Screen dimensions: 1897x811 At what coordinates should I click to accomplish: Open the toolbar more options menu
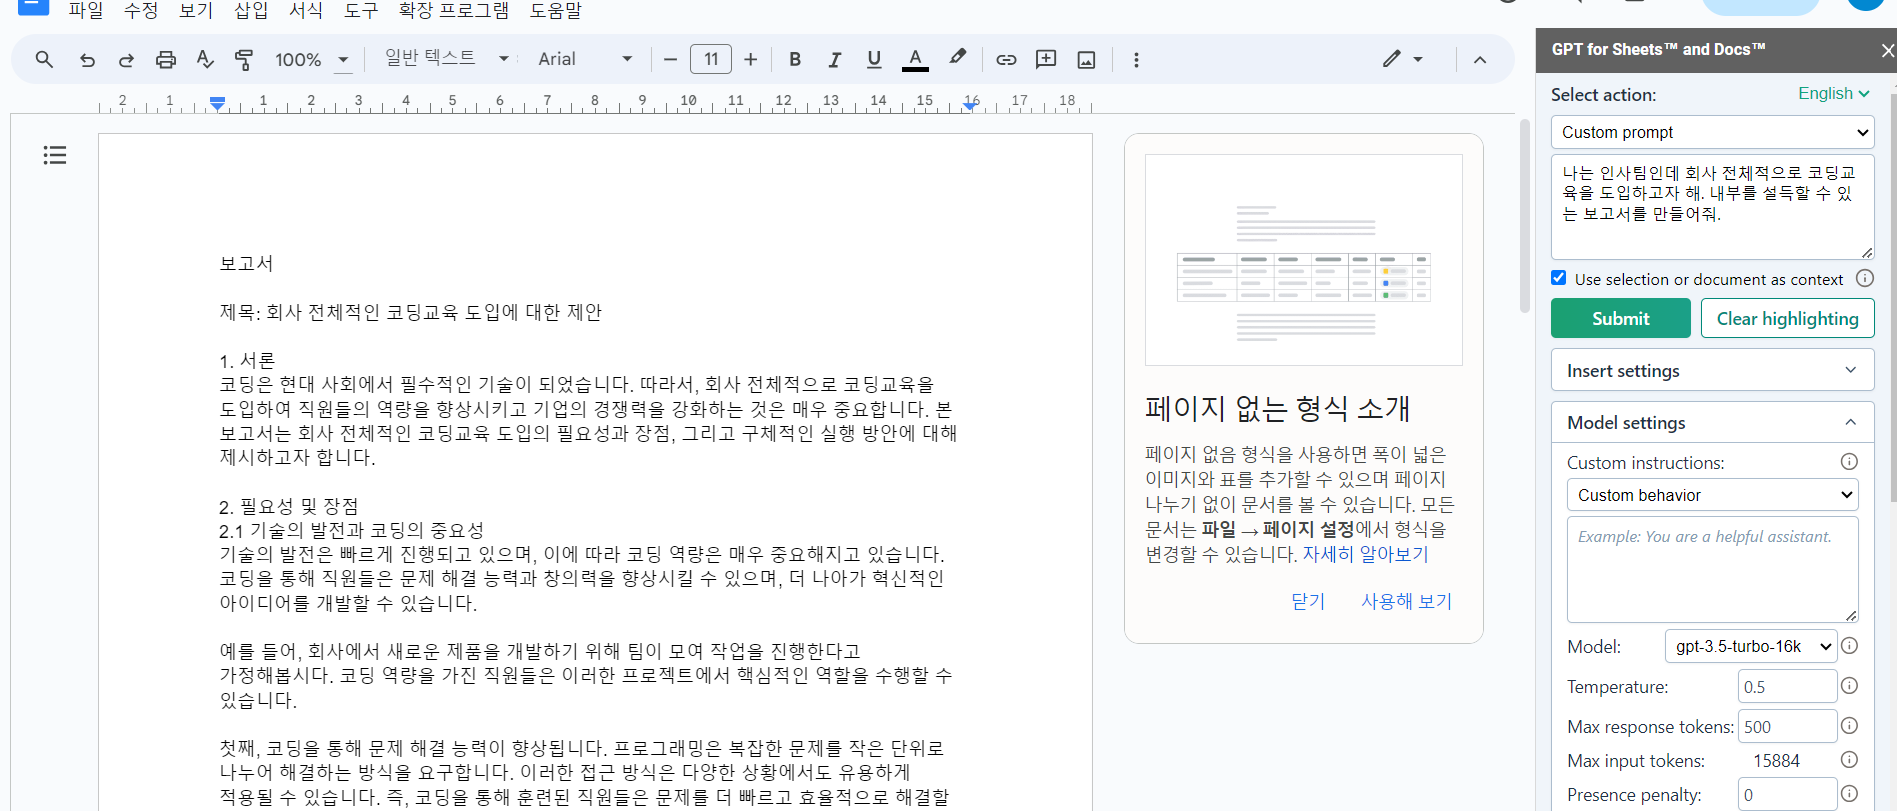[1136, 60]
